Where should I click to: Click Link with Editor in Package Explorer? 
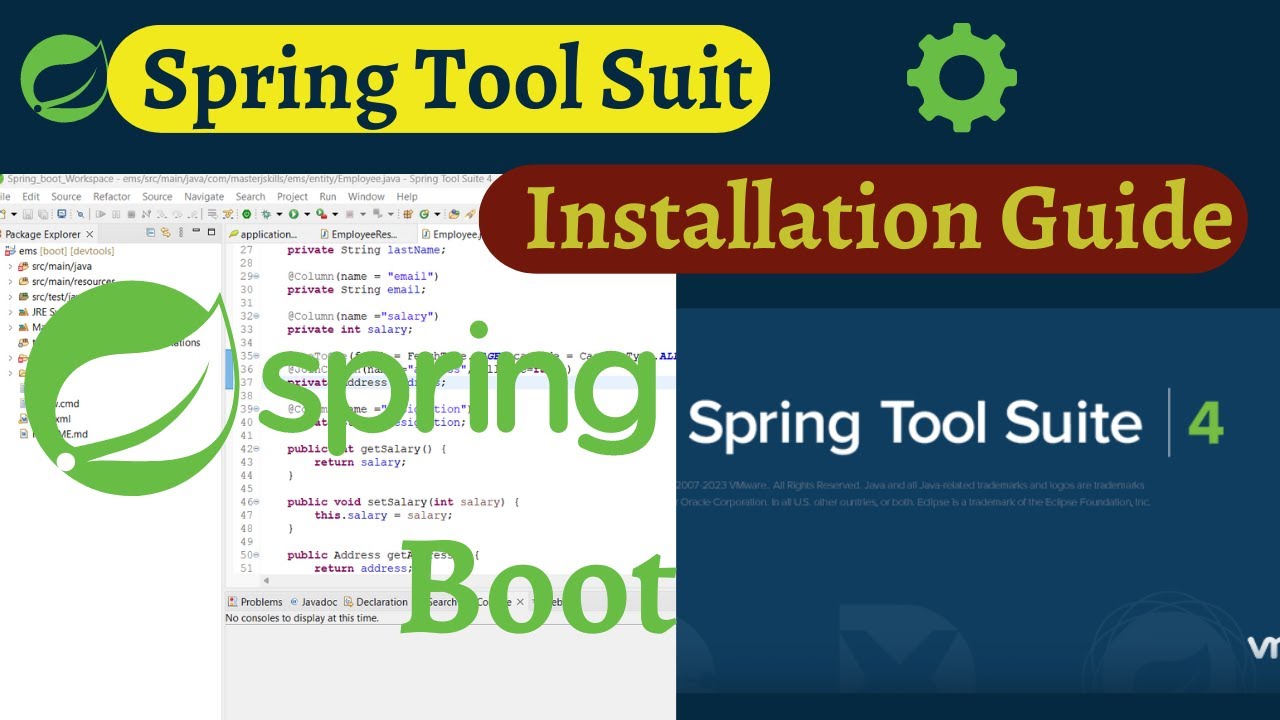pos(166,233)
